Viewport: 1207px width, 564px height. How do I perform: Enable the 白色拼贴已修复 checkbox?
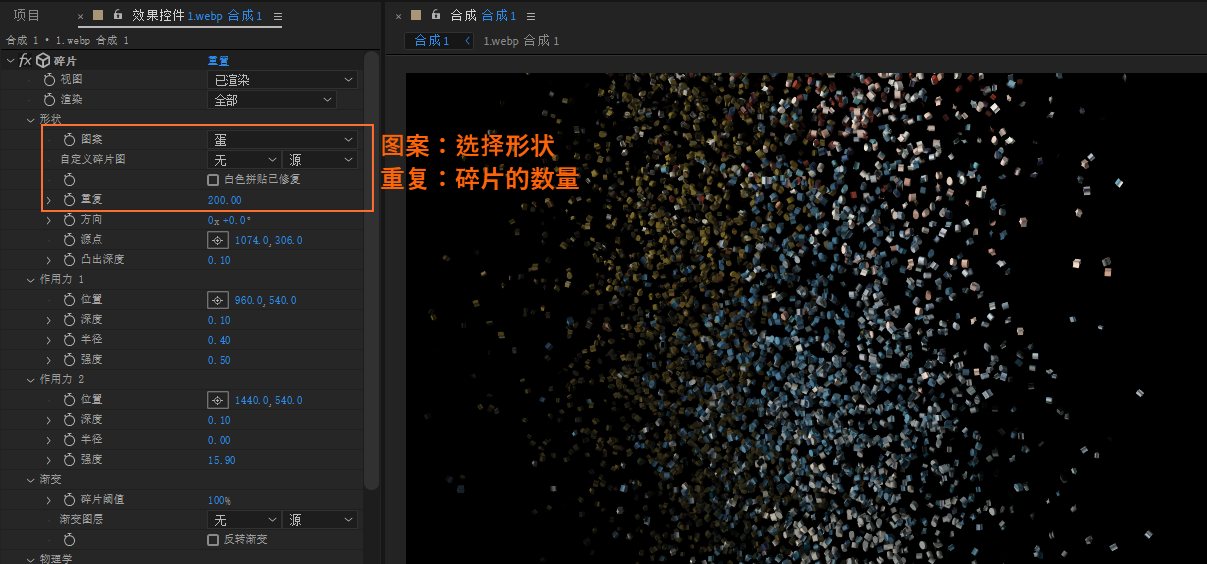[x=213, y=180]
